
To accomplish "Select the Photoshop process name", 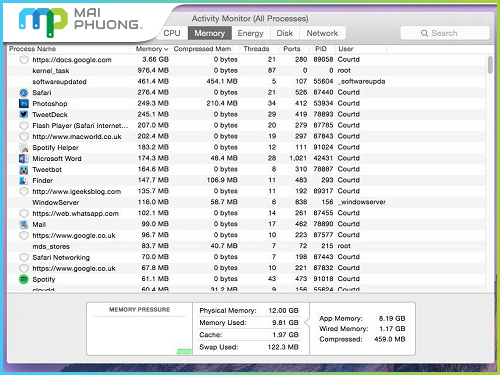I will coord(50,104).
